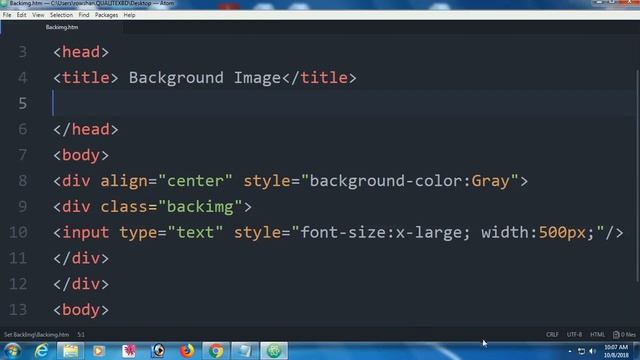The height and width of the screenshot is (360, 640).
Task: Open the Help menu
Action: click(x=129, y=15)
